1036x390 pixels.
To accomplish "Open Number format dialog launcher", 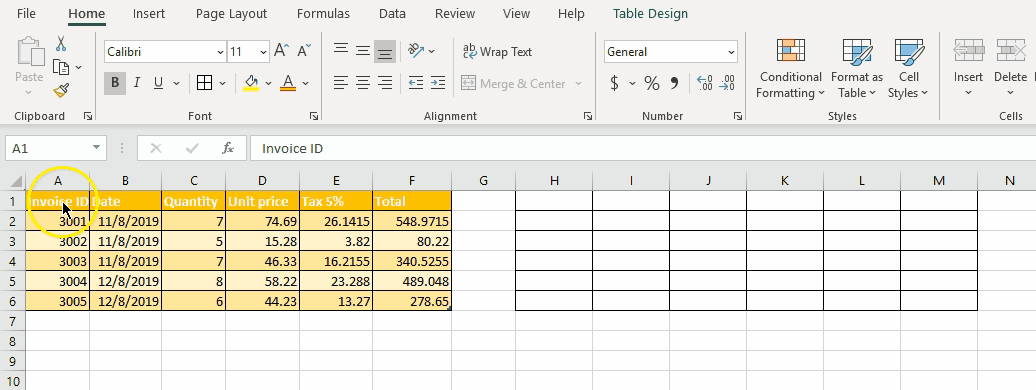I will tap(737, 116).
